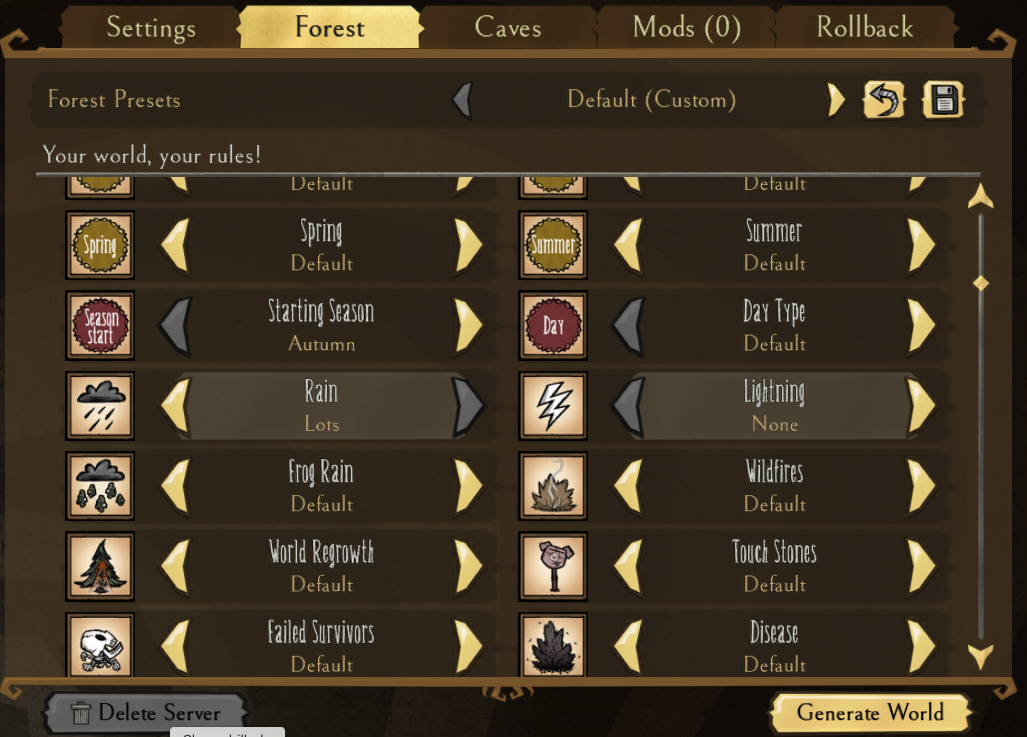1027x737 pixels.
Task: Click the Wildfires campfire icon
Action: point(553,486)
